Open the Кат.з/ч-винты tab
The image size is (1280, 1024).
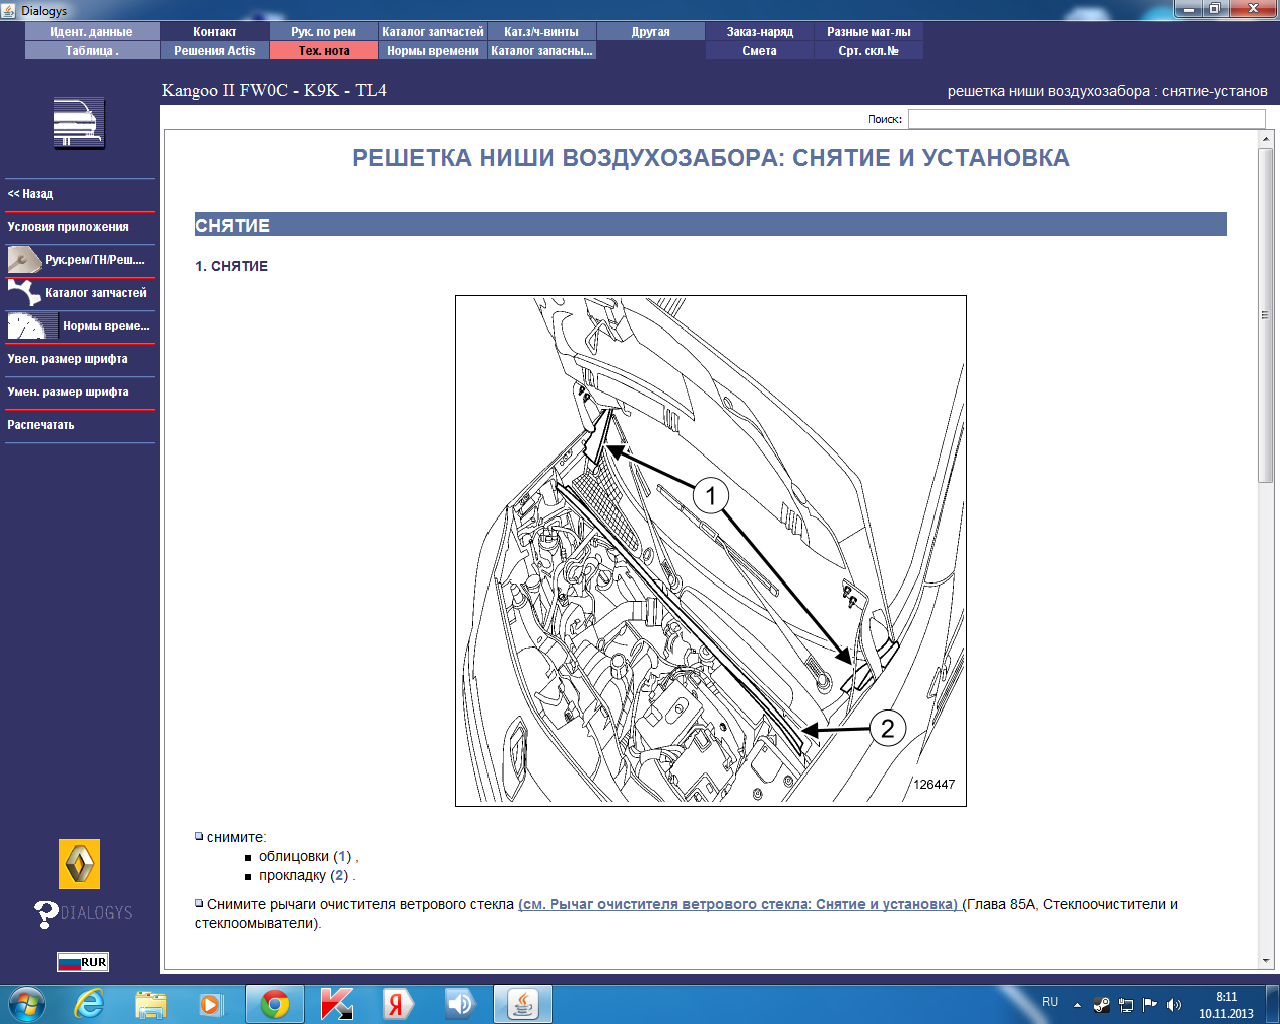(542, 32)
